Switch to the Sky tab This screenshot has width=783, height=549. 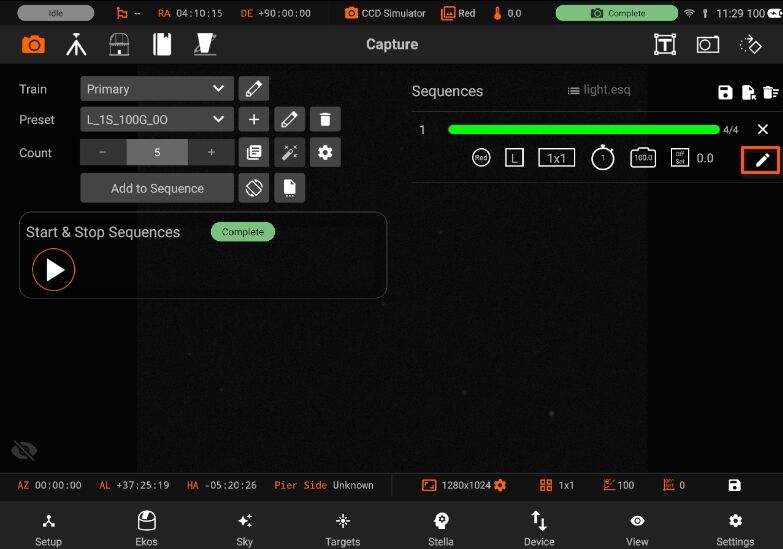(245, 530)
